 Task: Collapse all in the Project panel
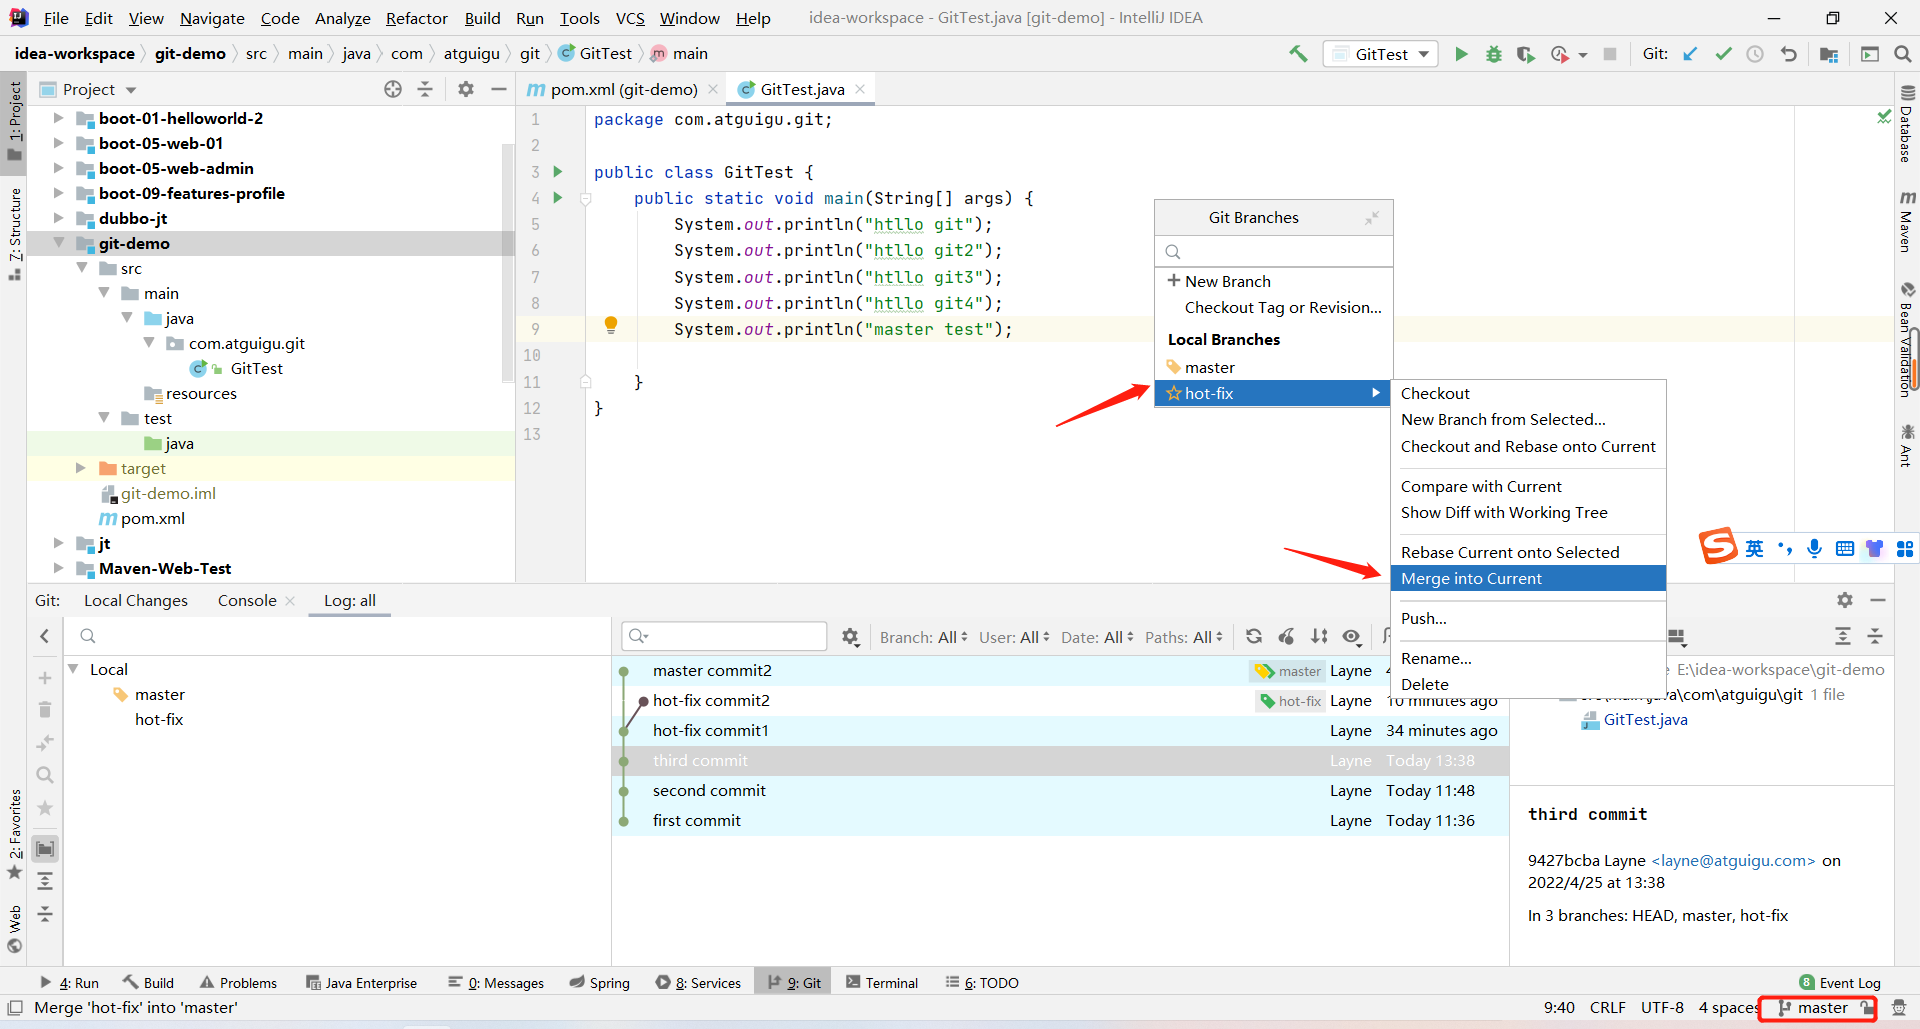point(425,89)
